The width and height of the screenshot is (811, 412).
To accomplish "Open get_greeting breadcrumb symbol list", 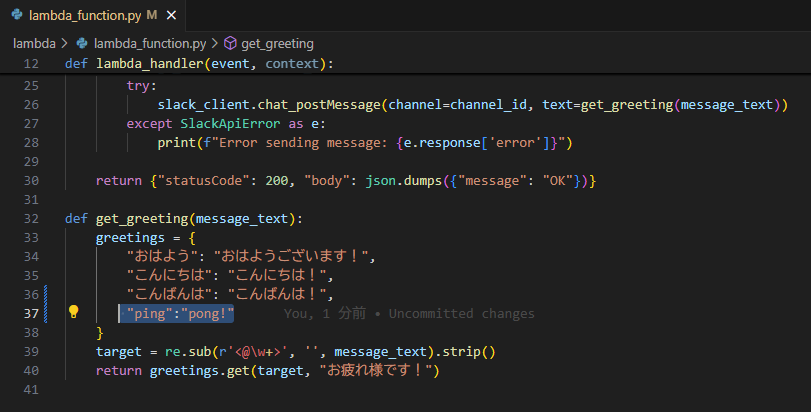I will coord(277,43).
